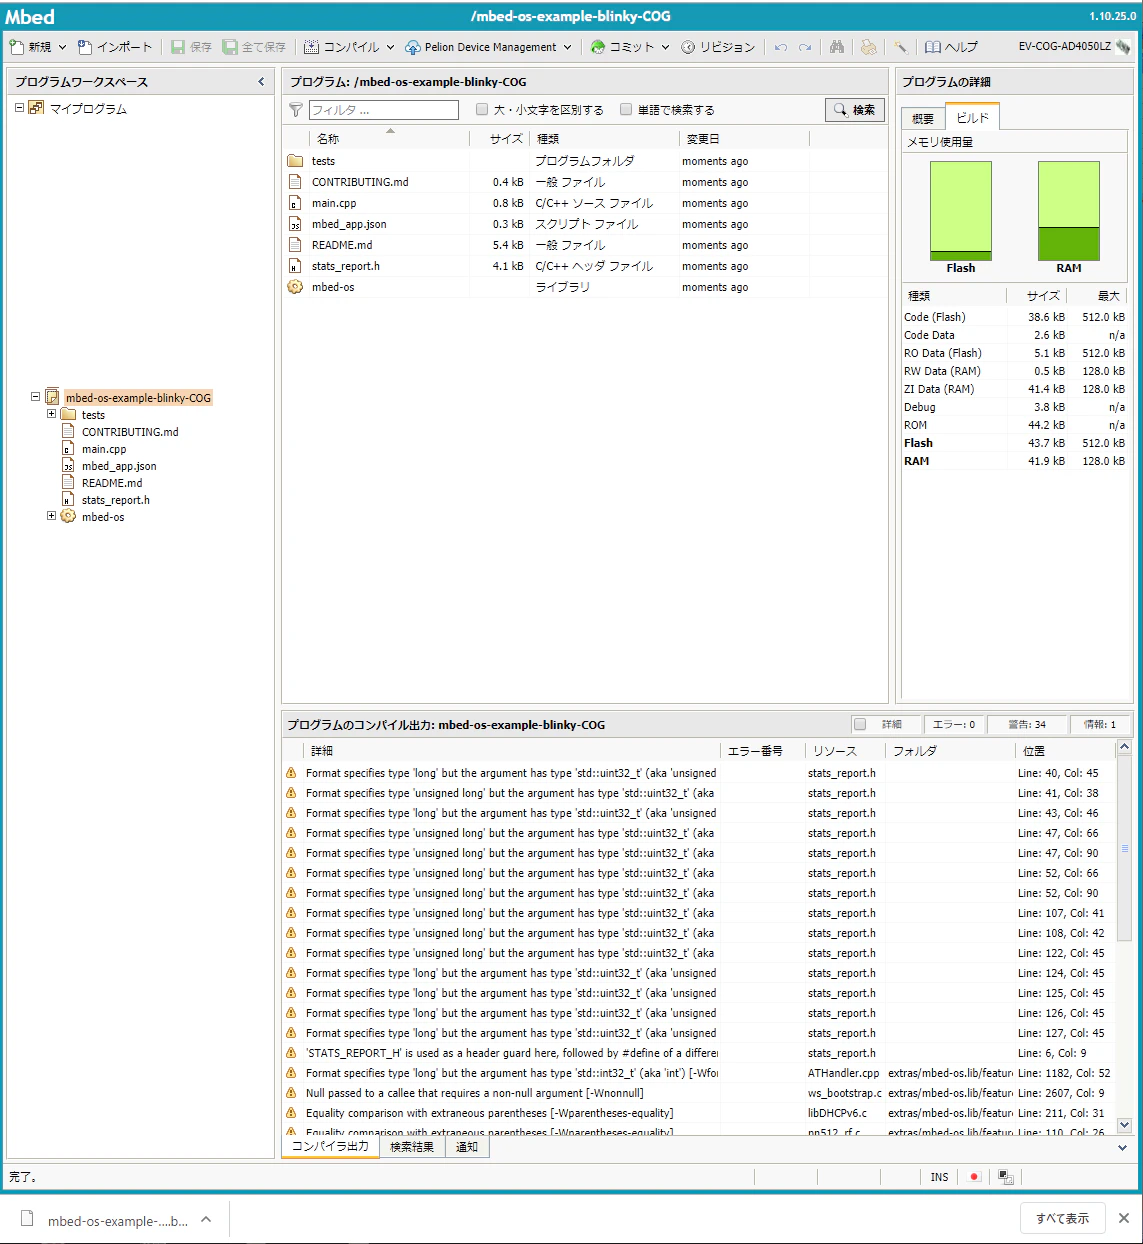Open the 新規 dropdown arrow
1143x1244 pixels.
tap(62, 47)
